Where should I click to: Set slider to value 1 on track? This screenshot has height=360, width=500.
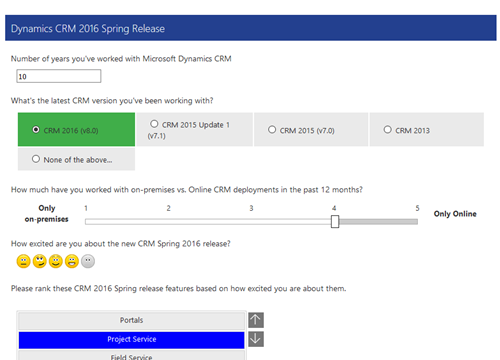pos(86,222)
